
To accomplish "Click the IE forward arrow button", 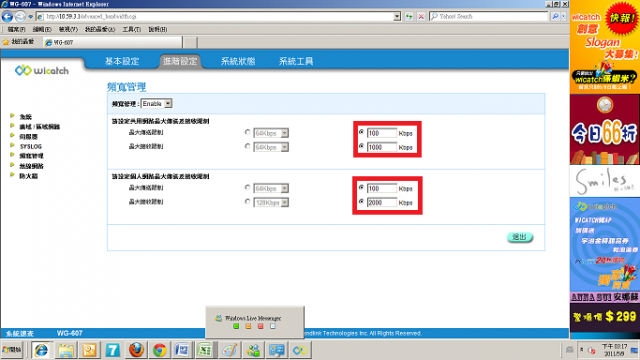I will [20, 16].
